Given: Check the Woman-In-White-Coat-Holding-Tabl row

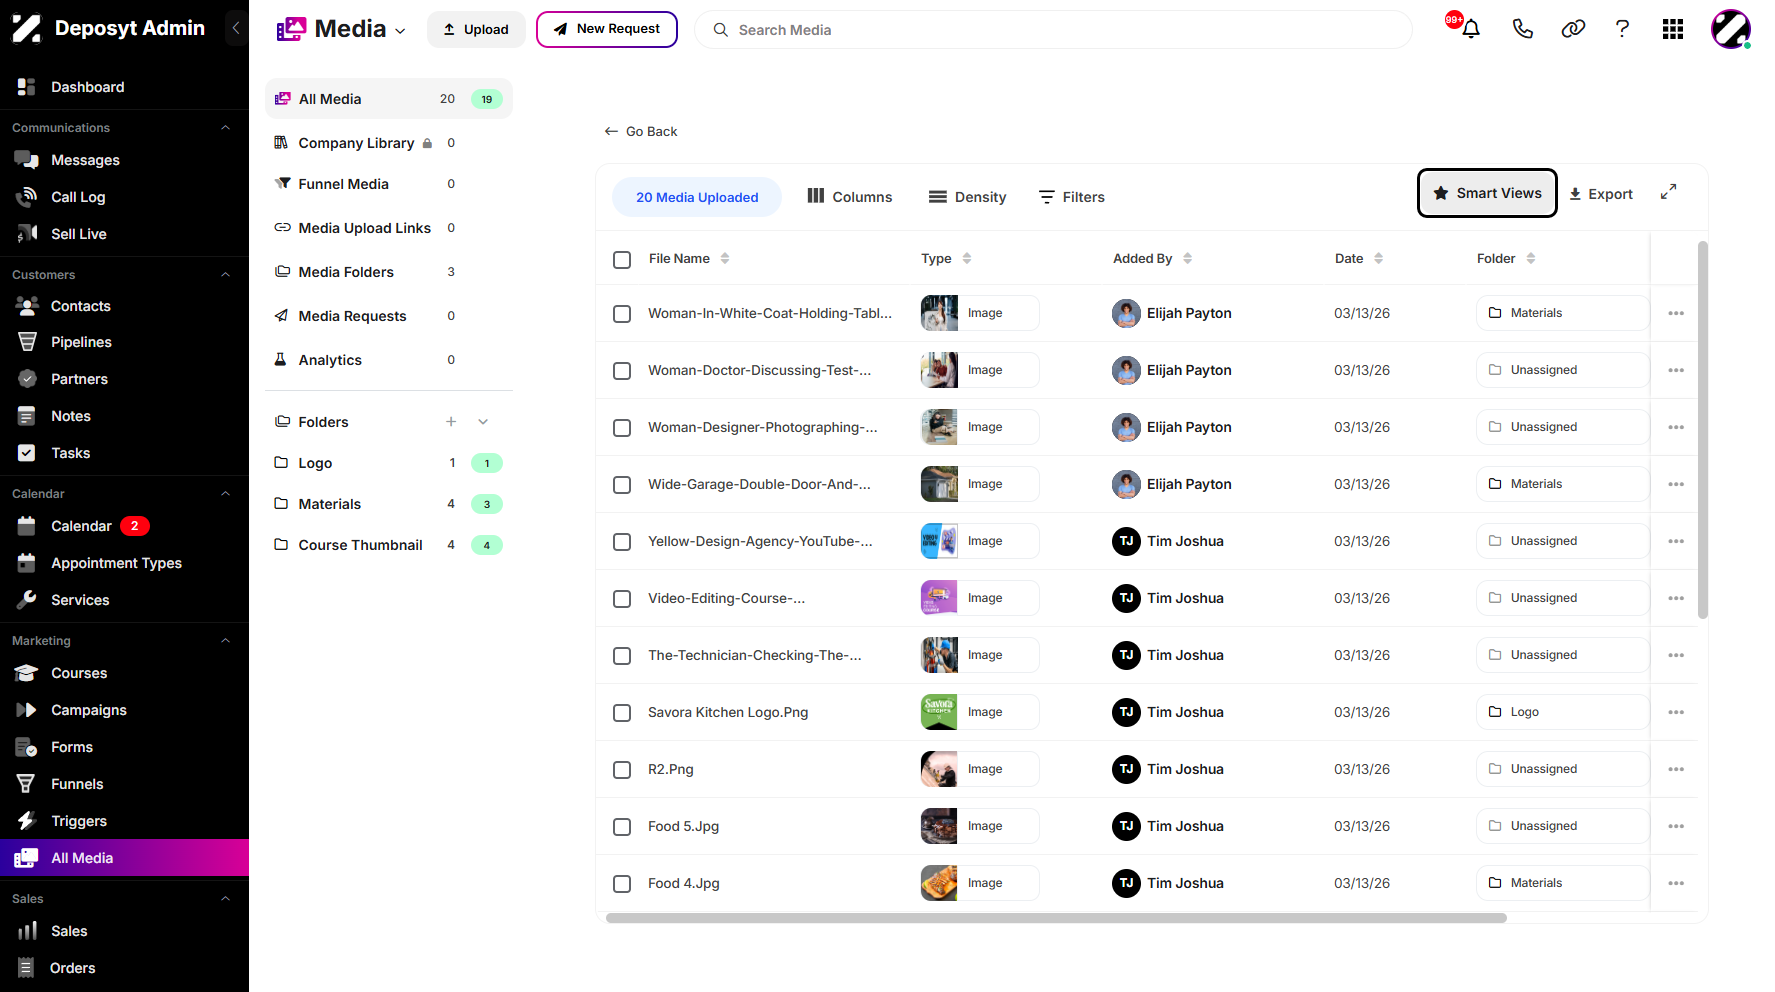Looking at the screenshot, I should click(x=622, y=314).
